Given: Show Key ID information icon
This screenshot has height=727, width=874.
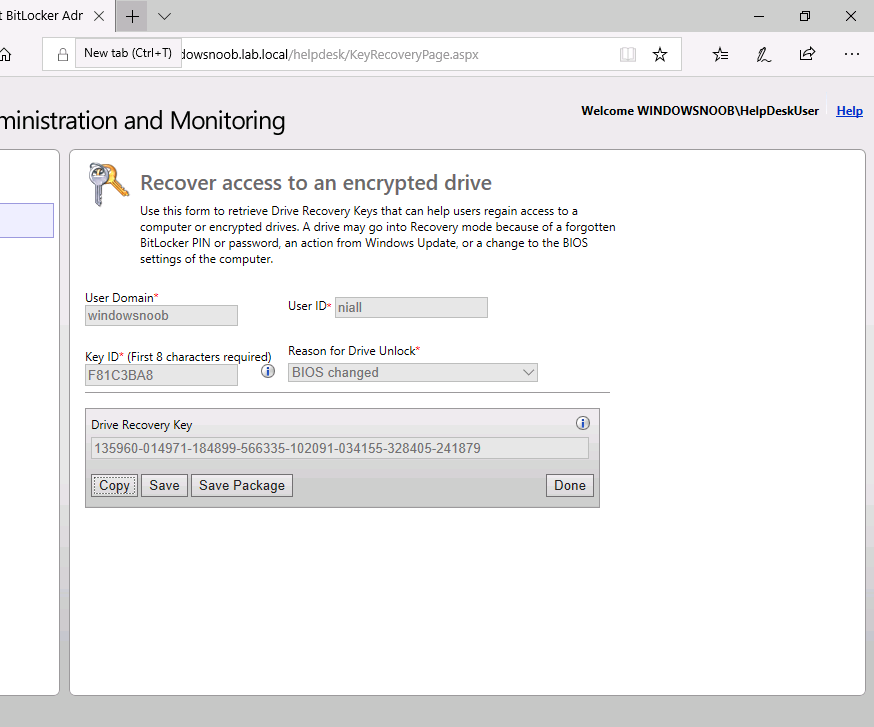Looking at the screenshot, I should click(268, 371).
